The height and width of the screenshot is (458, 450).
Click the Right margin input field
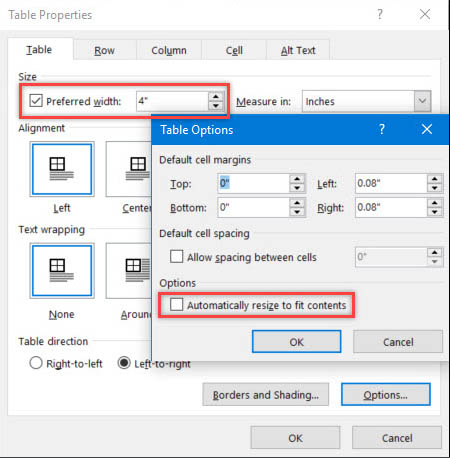click(x=391, y=207)
